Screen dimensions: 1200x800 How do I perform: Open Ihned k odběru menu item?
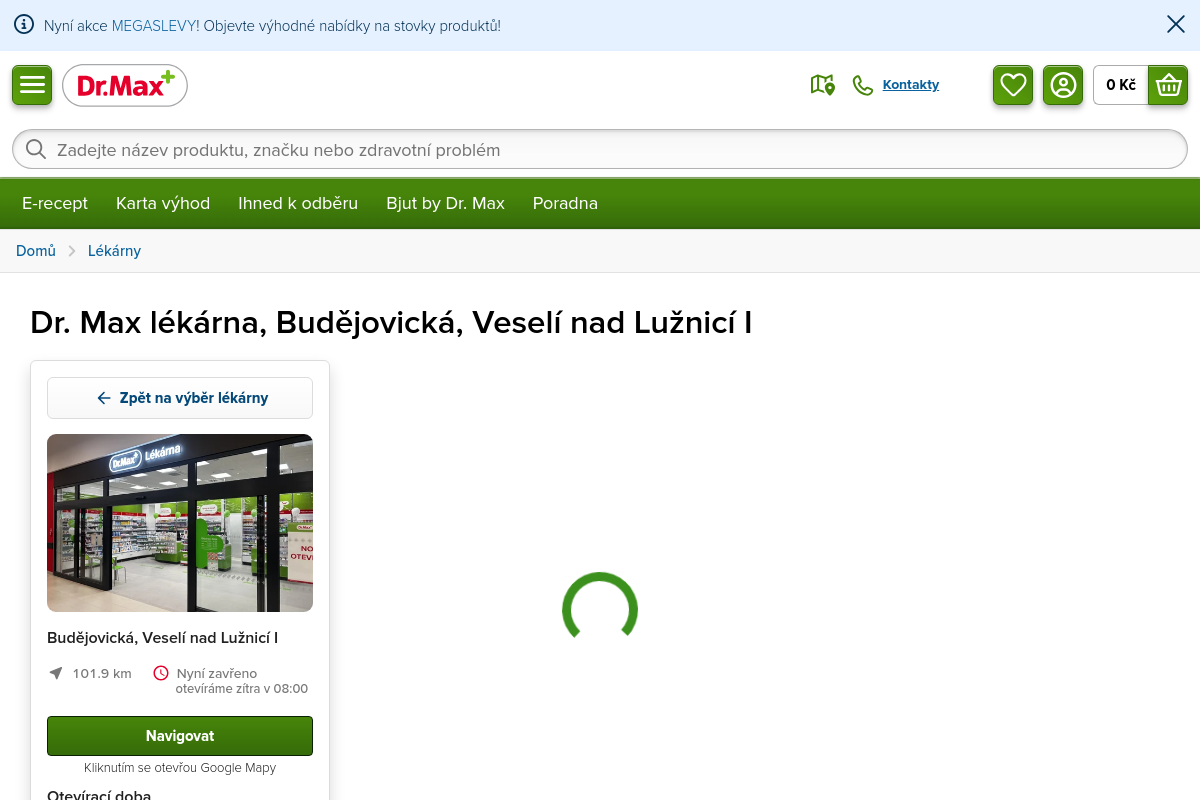pyautogui.click(x=298, y=203)
